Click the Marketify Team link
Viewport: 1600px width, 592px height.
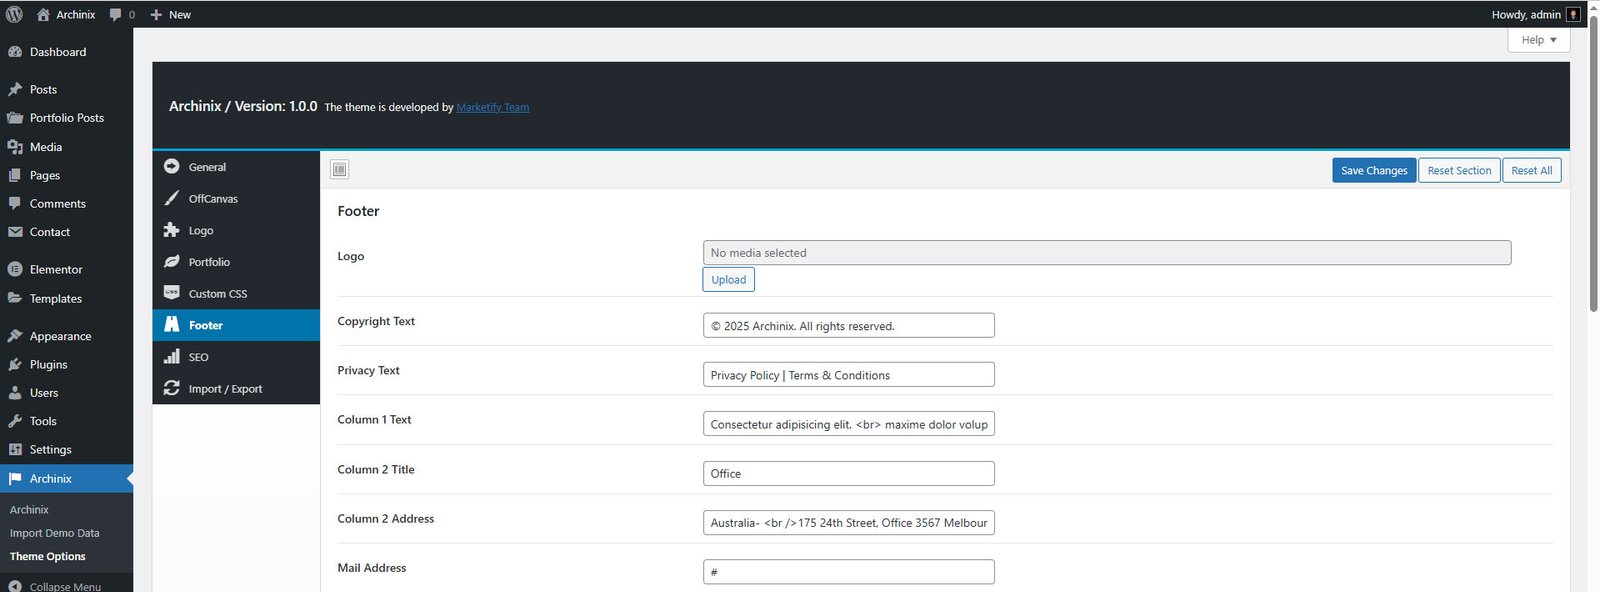[x=493, y=108]
